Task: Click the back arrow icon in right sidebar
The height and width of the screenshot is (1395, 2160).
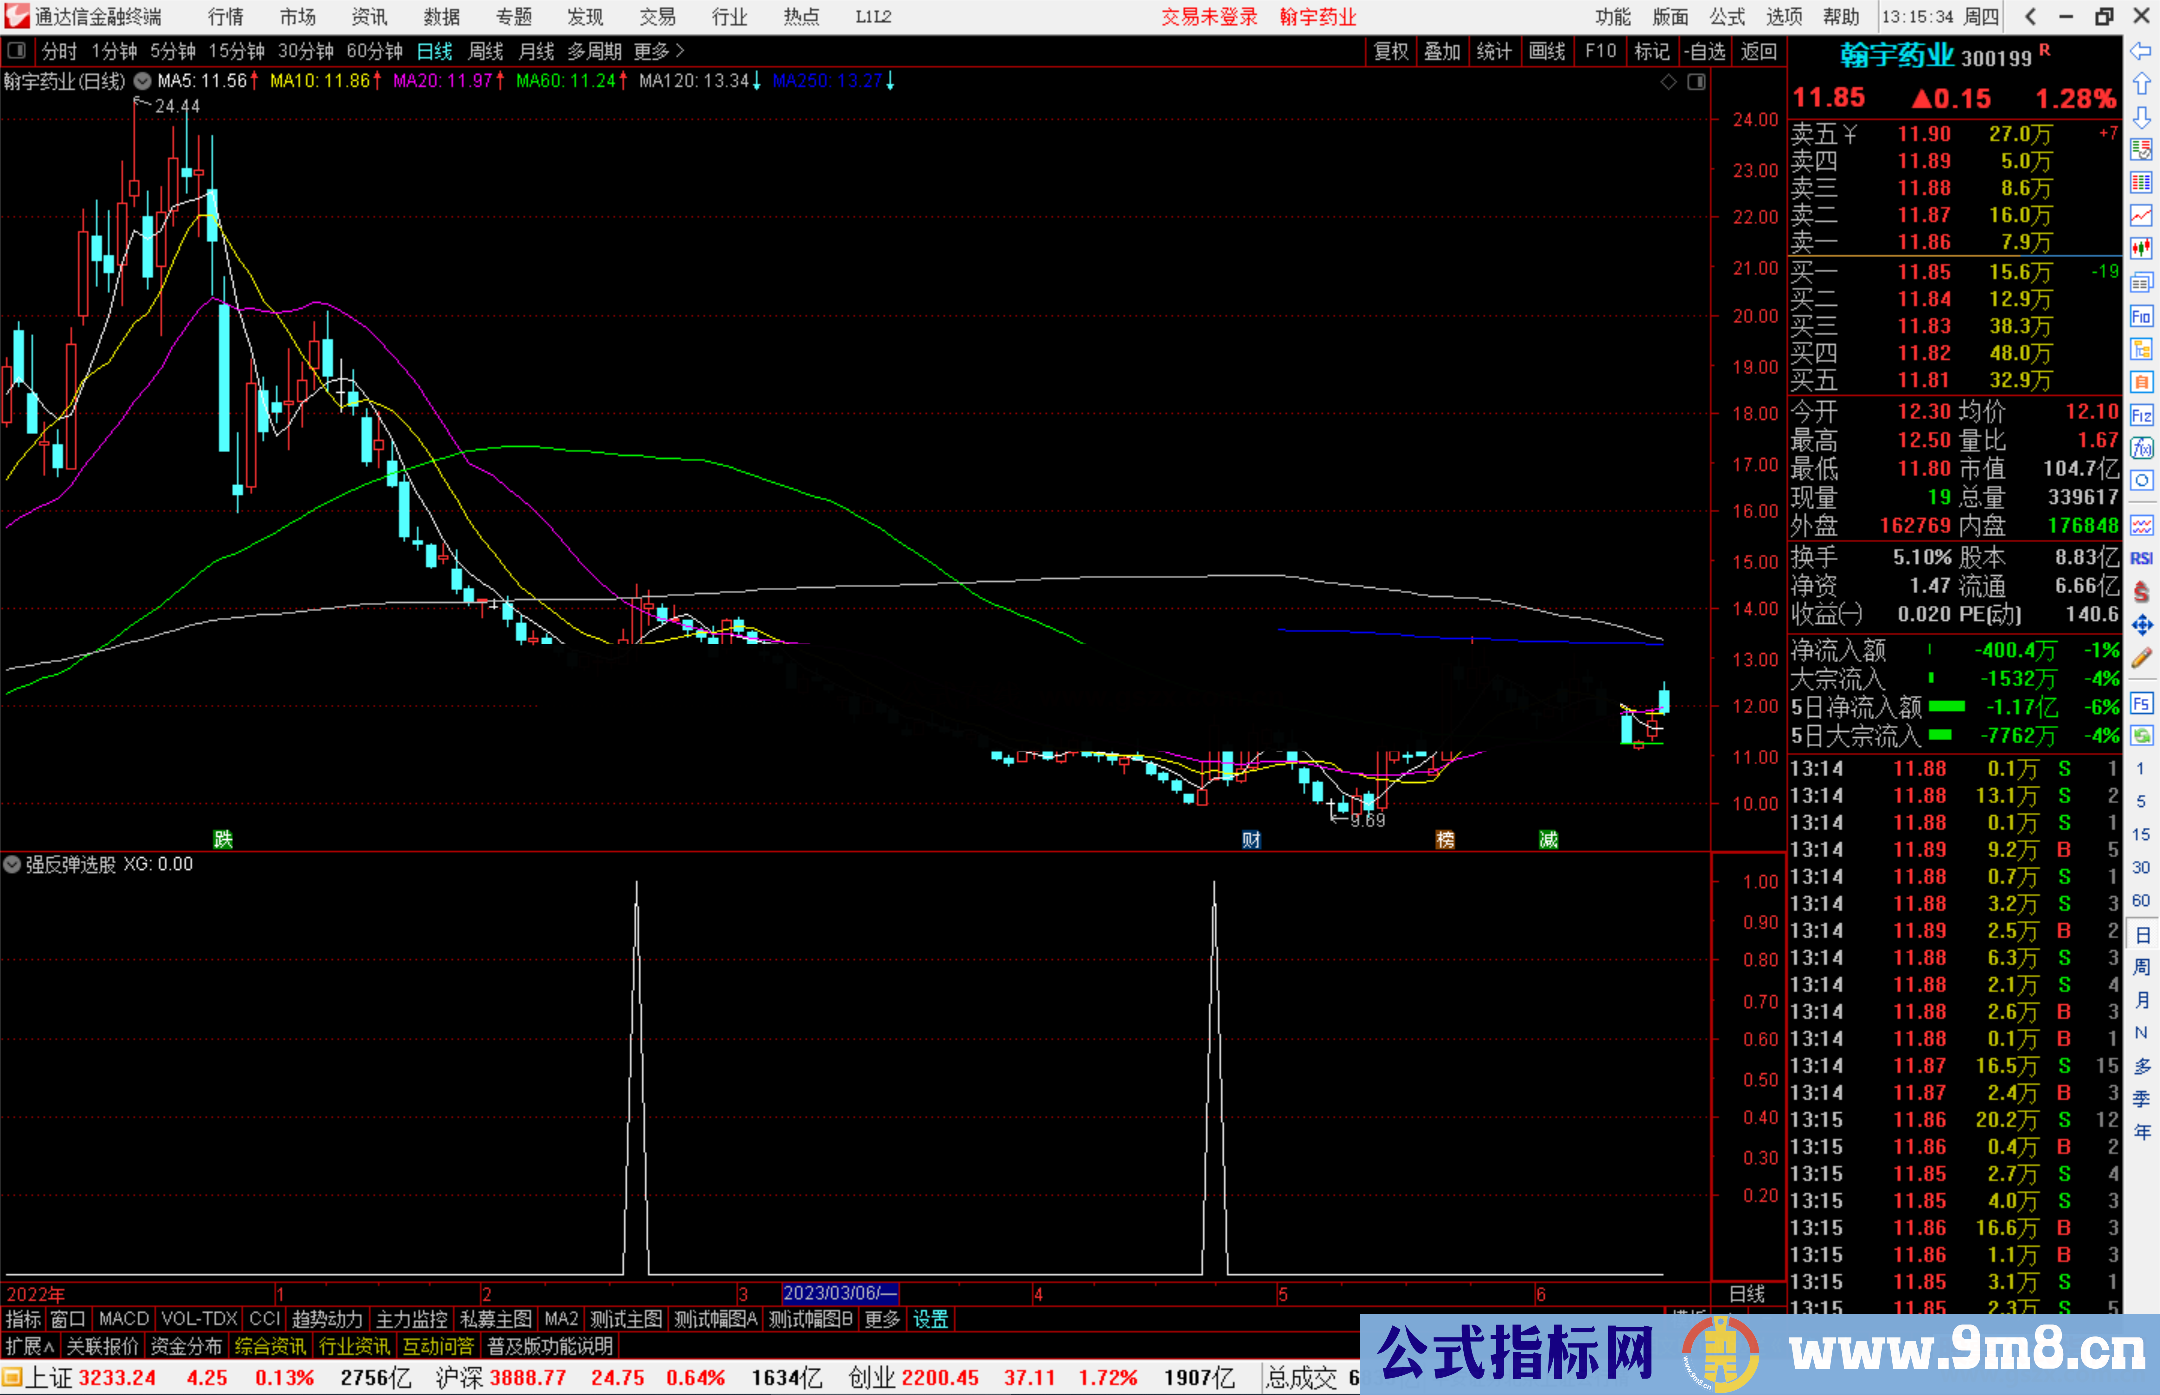Action: coord(2141,51)
